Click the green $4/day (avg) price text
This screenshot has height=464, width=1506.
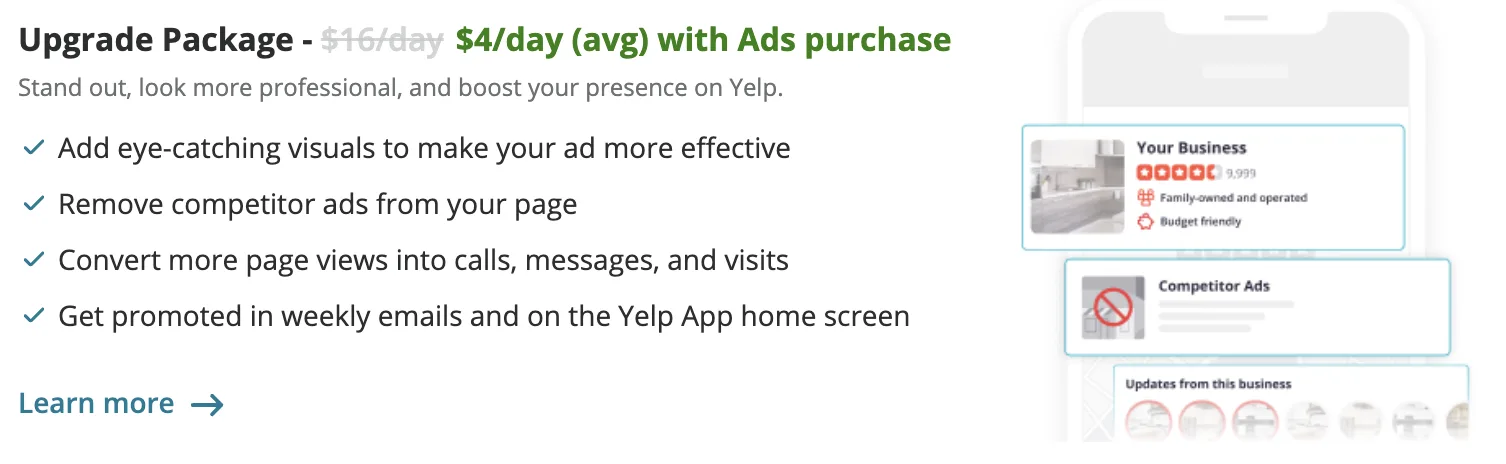pos(552,40)
